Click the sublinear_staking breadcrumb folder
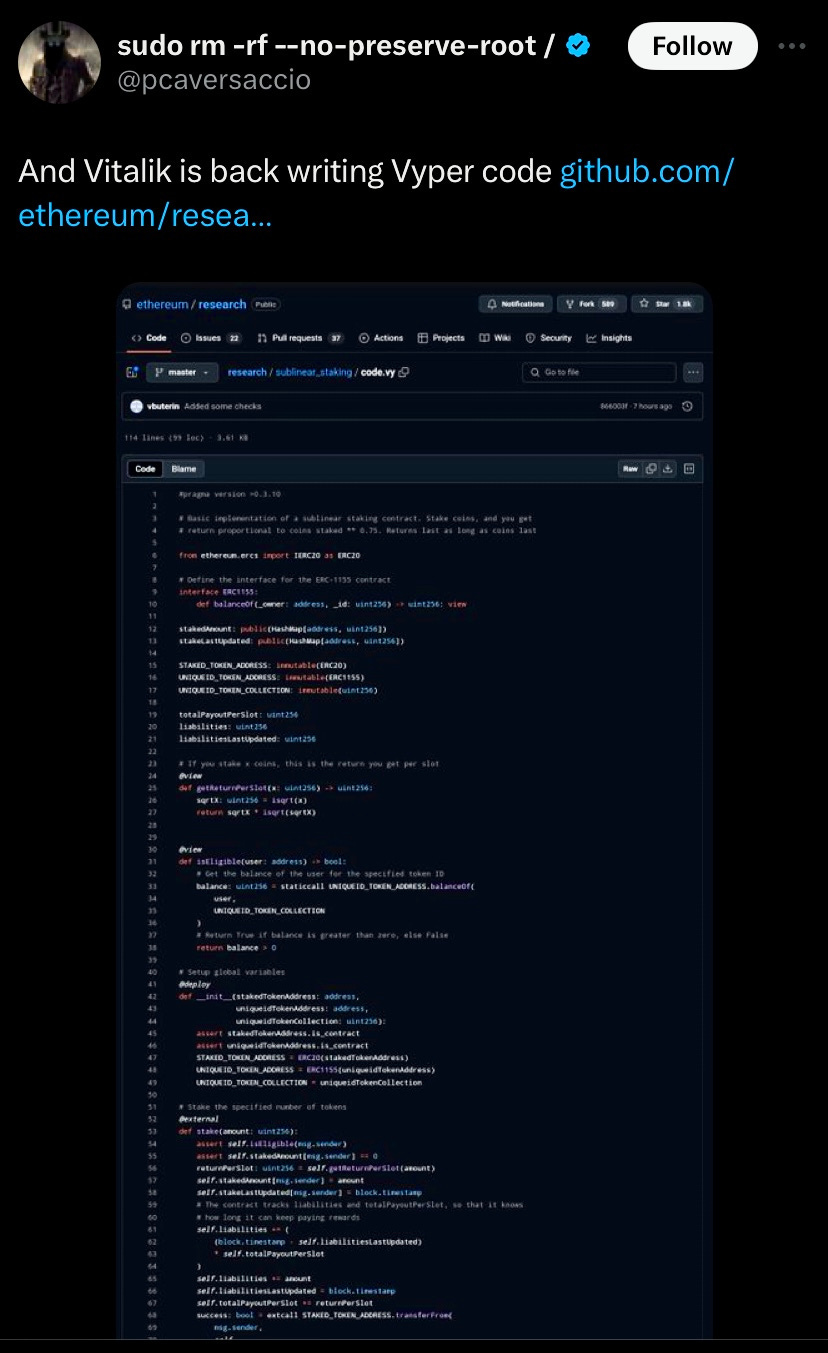Viewport: 828px width, 1353px height. tap(314, 372)
